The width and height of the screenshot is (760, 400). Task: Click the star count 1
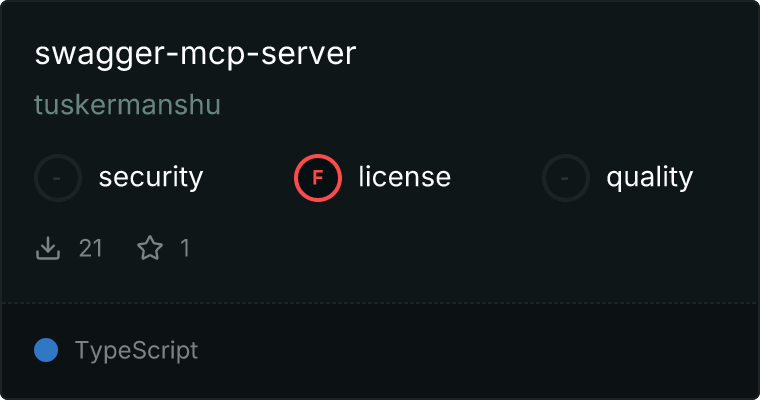click(x=185, y=248)
